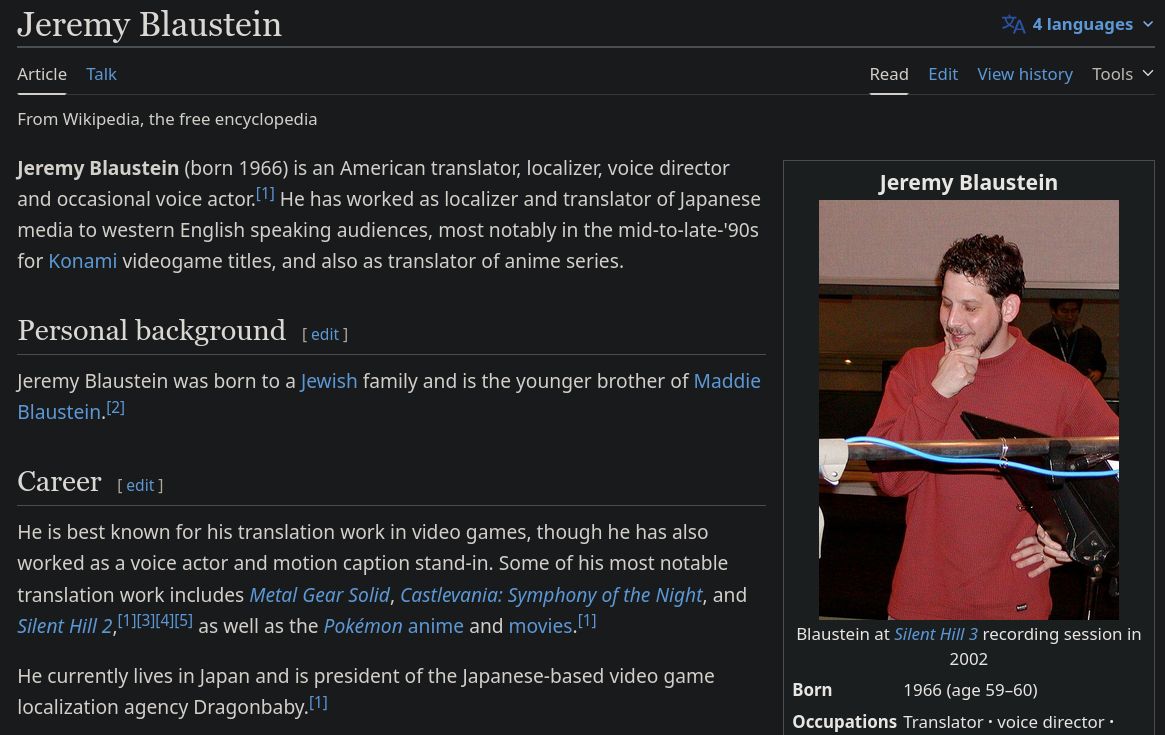Open the Maddie Blaustein link
Viewport: 1165px width, 735px height.
pos(727,381)
